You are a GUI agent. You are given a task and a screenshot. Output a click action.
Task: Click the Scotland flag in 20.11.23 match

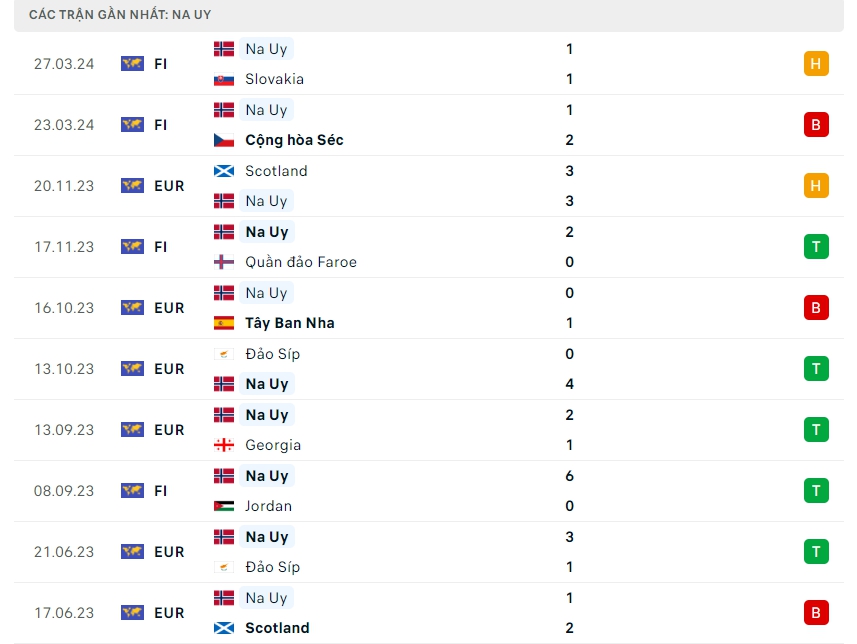[x=224, y=171]
